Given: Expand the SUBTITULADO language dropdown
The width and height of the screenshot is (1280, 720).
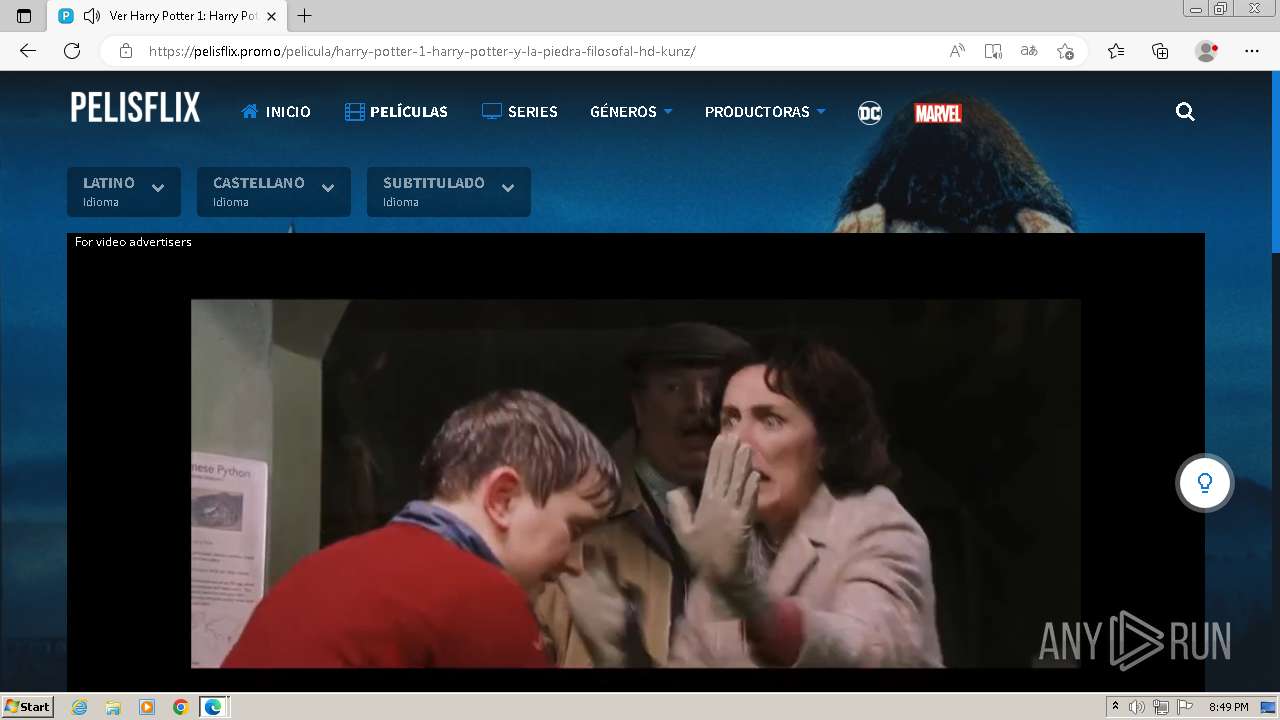Looking at the screenshot, I should coord(449,192).
